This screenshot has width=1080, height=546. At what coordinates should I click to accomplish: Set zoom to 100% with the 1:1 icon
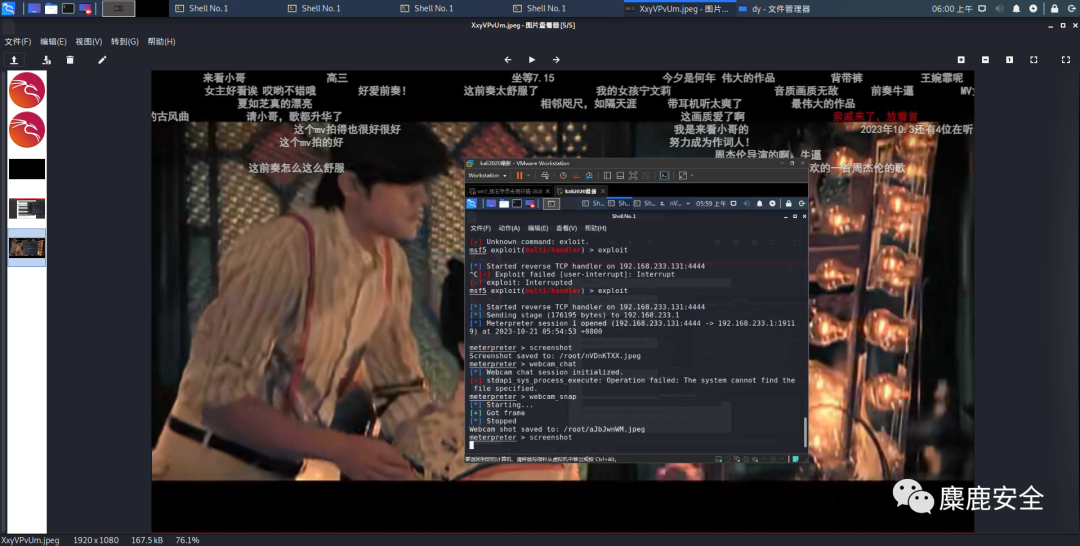1010,60
